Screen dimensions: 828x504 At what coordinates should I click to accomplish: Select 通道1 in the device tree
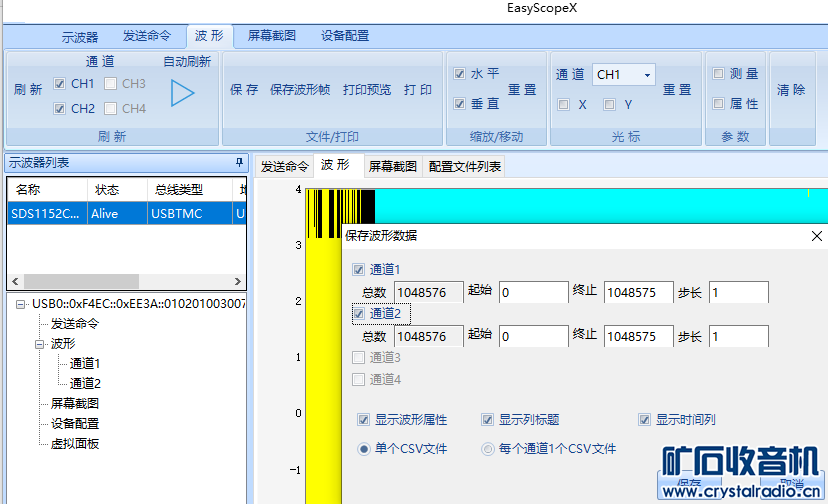(x=85, y=363)
